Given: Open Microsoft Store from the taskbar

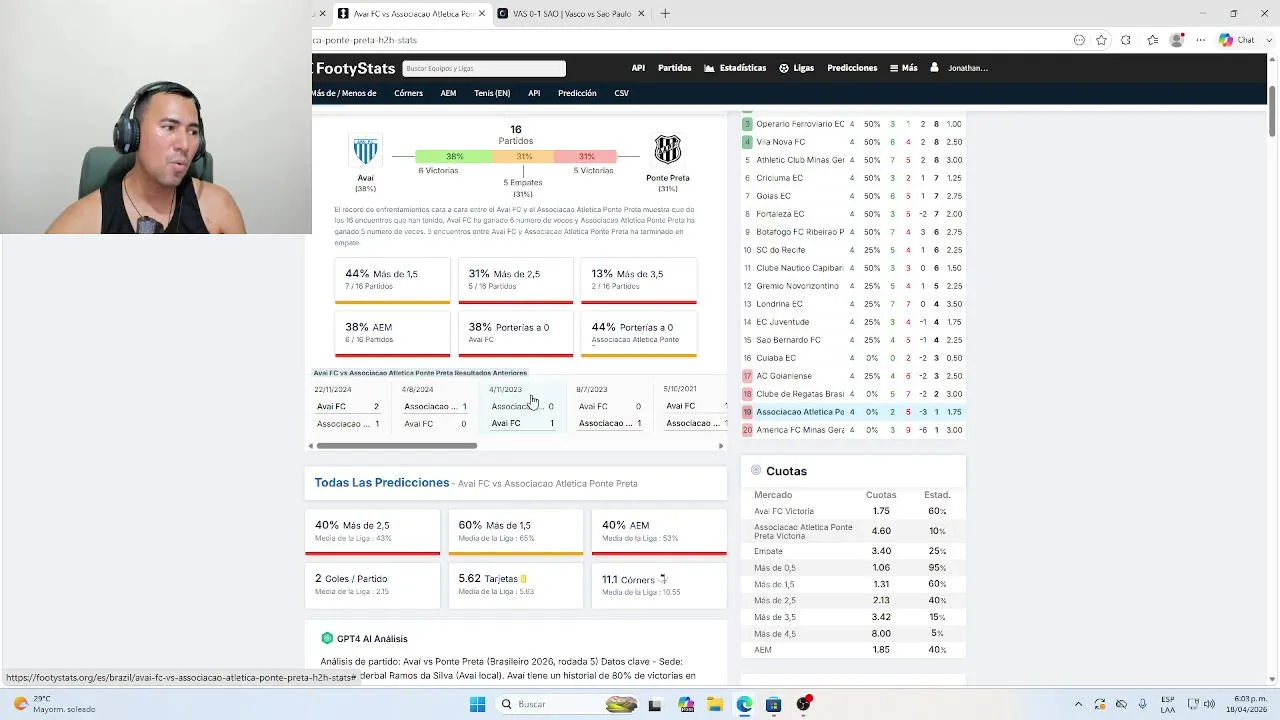Looking at the screenshot, I should [x=773, y=704].
